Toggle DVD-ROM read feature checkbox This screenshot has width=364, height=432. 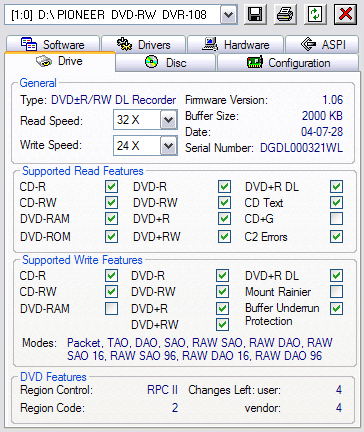tap(111, 237)
